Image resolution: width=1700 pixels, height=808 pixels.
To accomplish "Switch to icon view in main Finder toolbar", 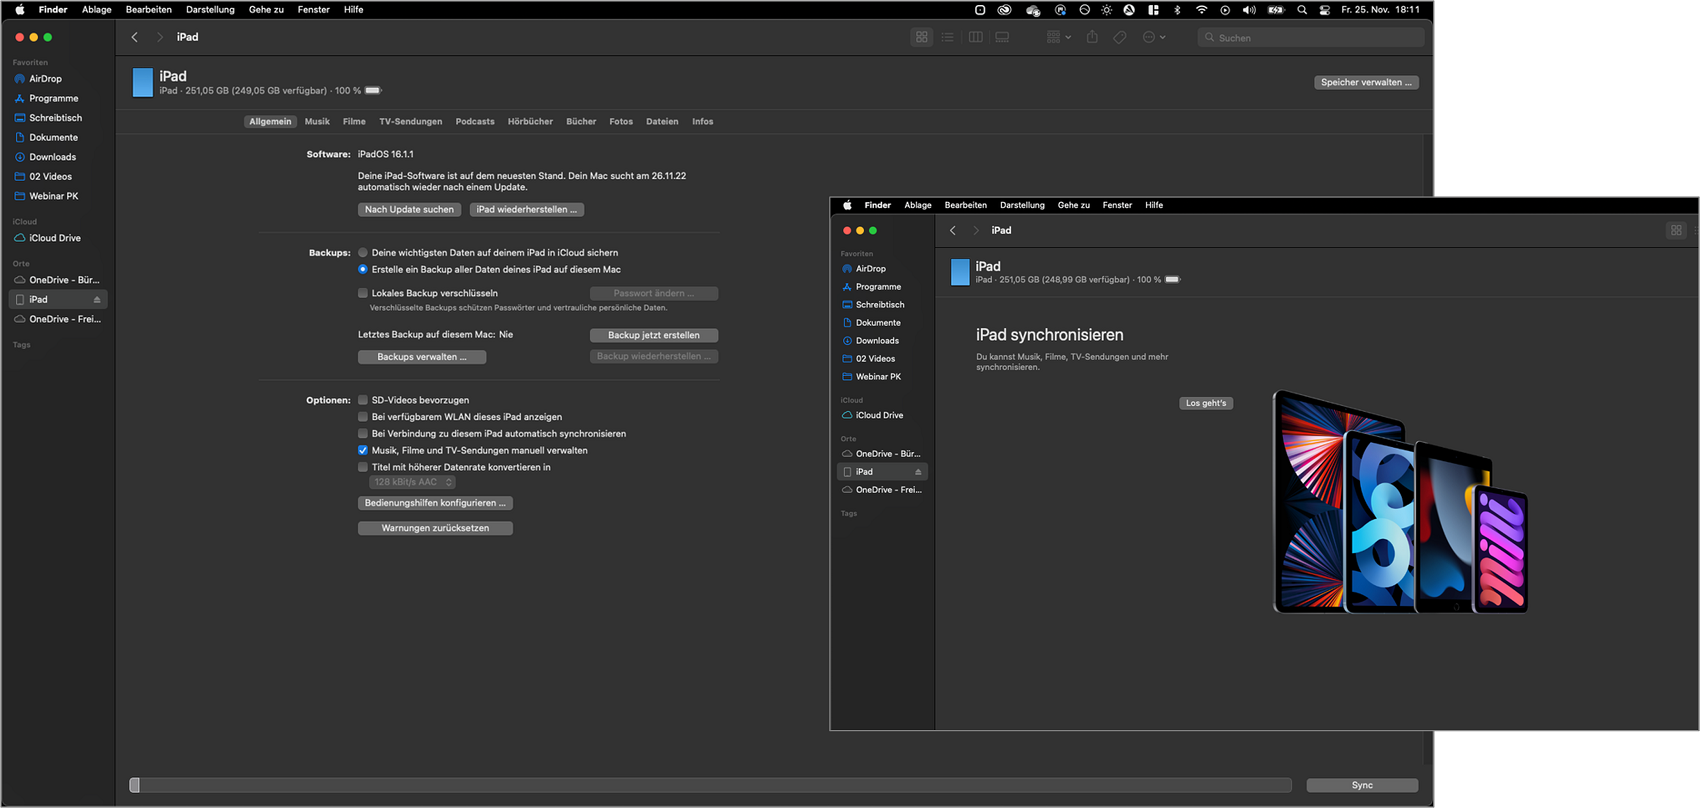I will coord(921,37).
